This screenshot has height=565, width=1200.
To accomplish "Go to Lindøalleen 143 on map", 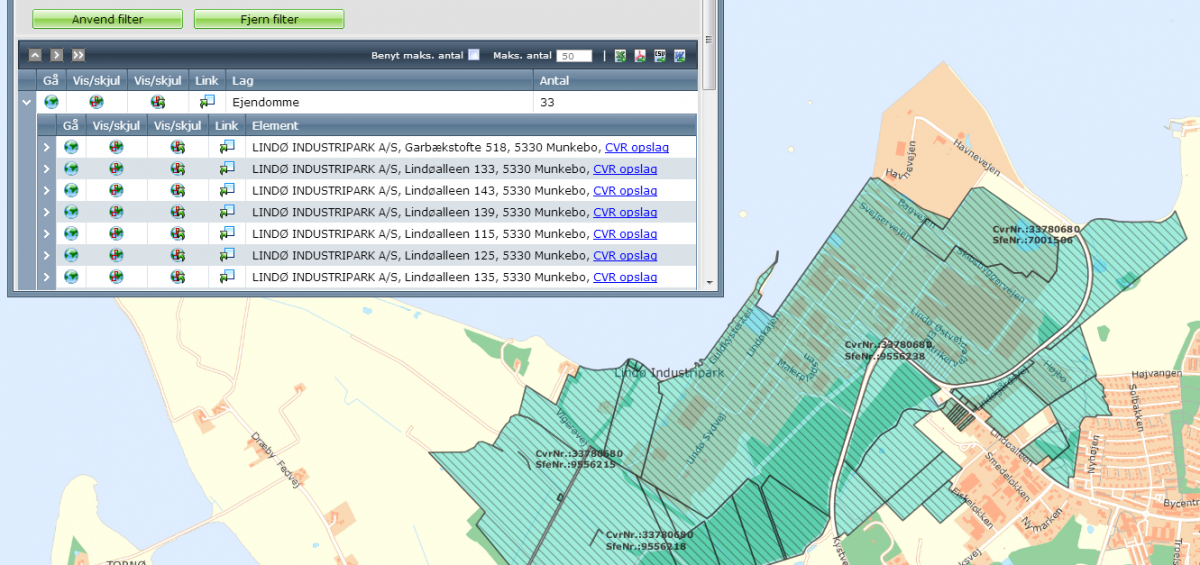I will coord(71,190).
